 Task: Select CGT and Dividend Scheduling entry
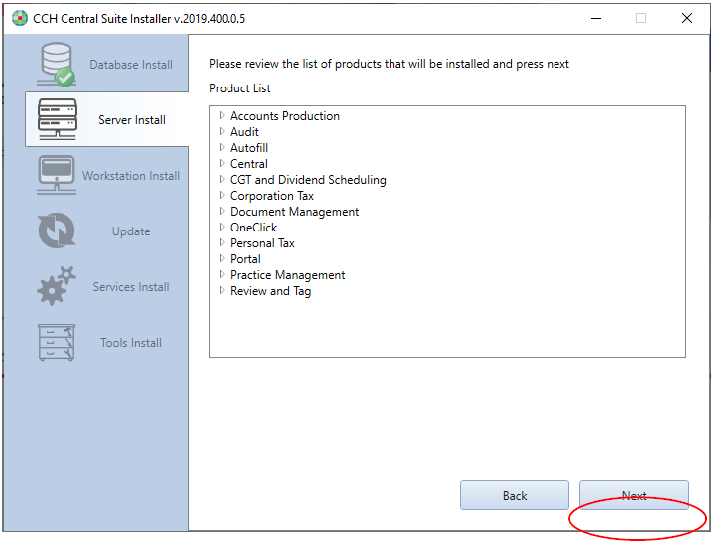click(x=308, y=180)
